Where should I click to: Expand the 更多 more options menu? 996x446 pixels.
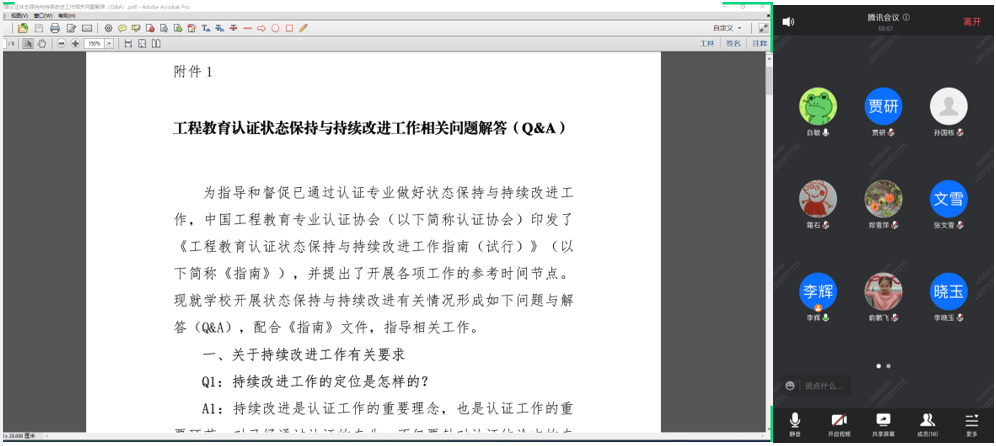tap(971, 424)
